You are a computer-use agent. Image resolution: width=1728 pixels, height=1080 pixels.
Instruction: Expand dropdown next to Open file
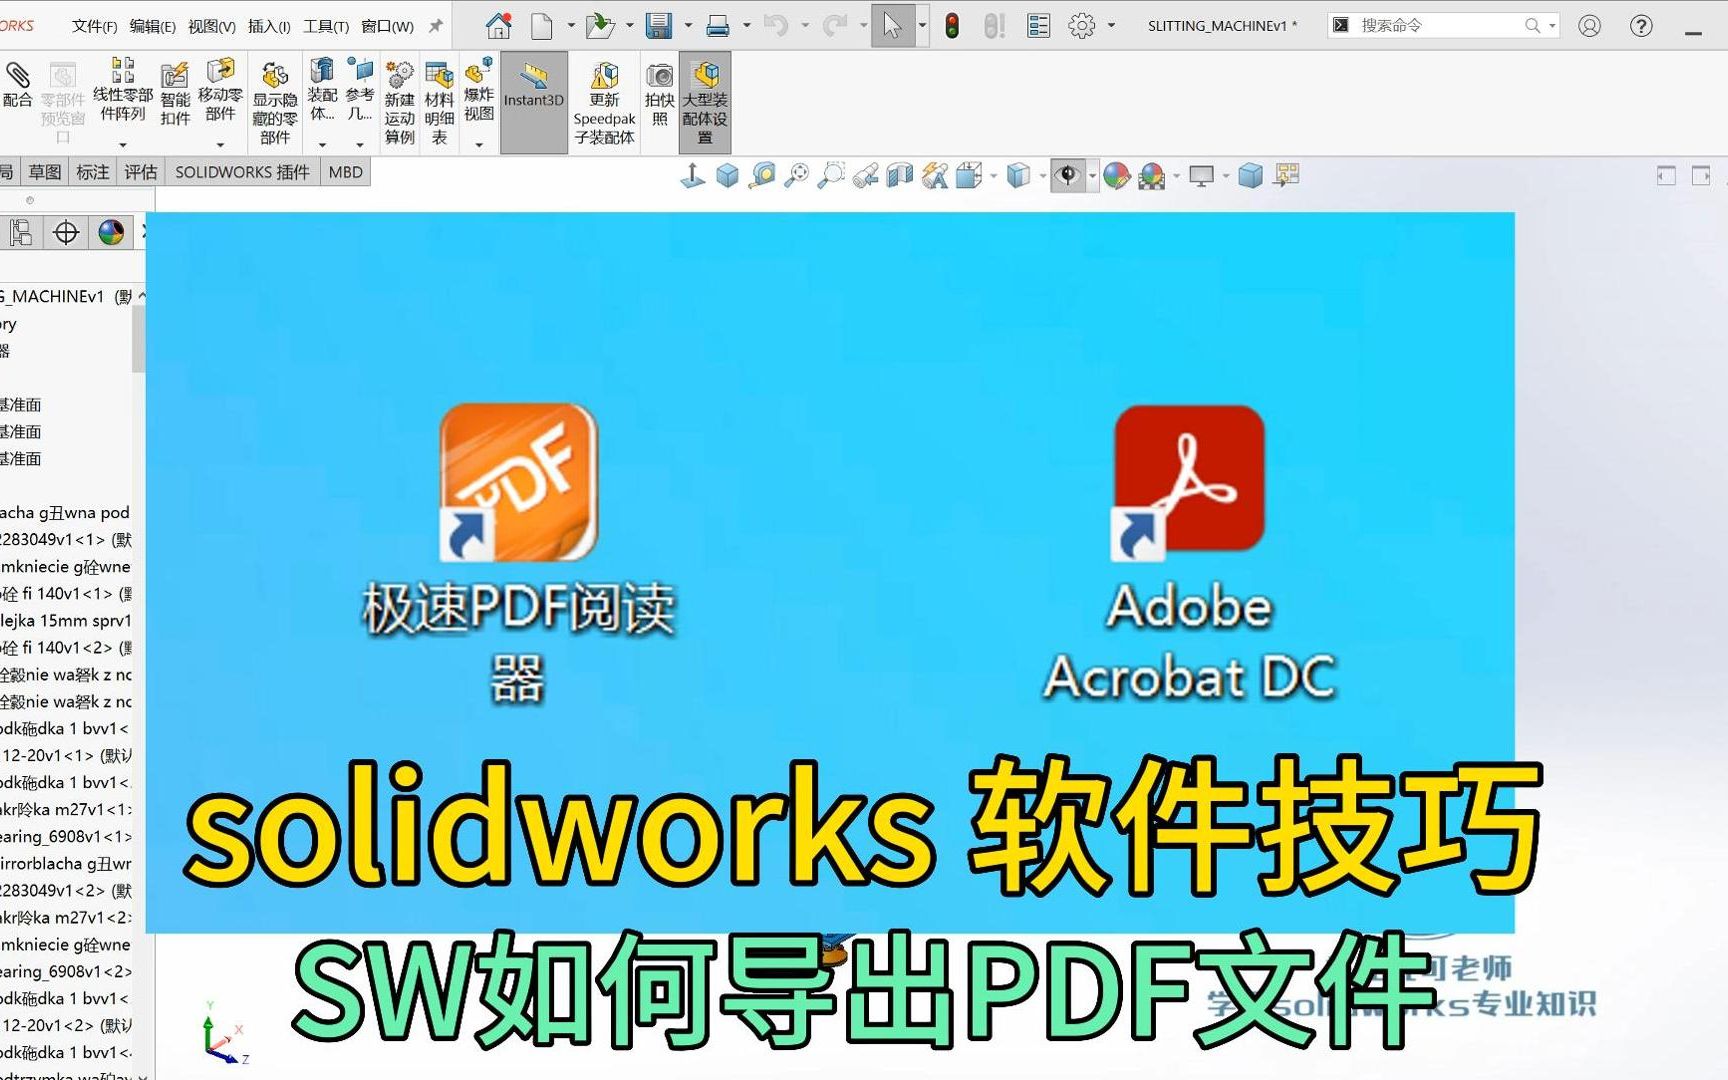630,25
